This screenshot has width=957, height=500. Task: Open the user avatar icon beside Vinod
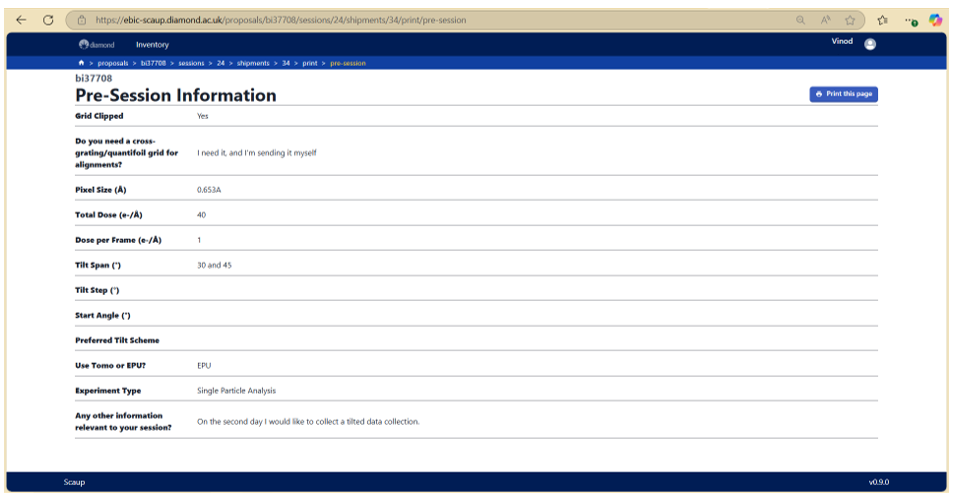coord(870,44)
